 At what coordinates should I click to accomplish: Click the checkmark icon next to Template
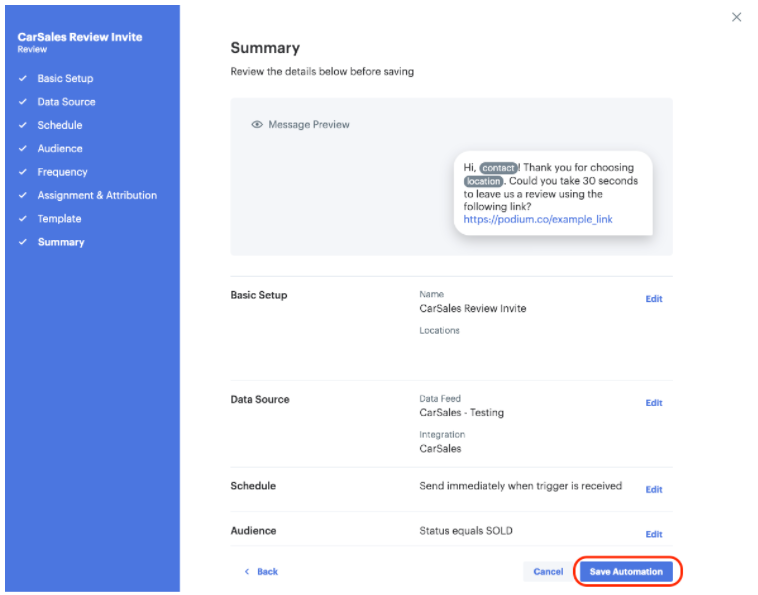click(x=23, y=219)
